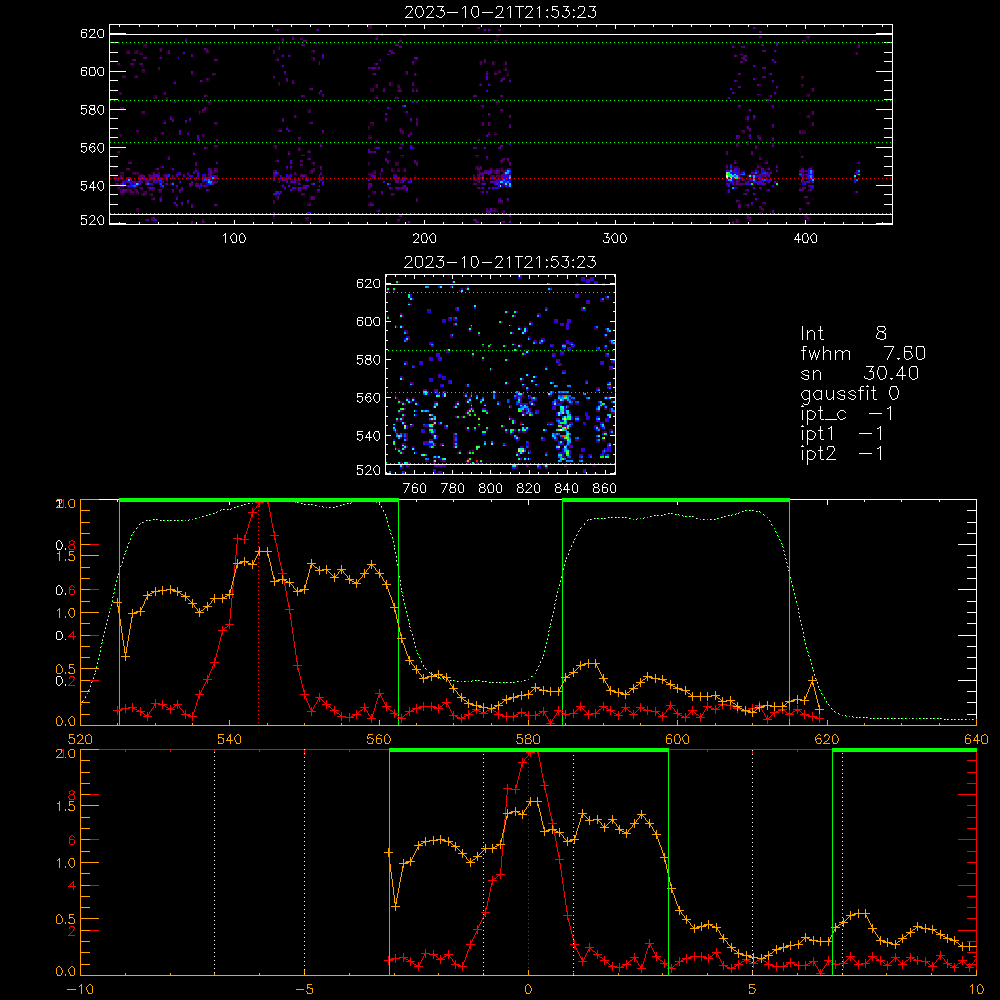Click x-axis label 10 of bottom plot
Image resolution: width=1000 pixels, height=1000 pixels.
point(976,990)
